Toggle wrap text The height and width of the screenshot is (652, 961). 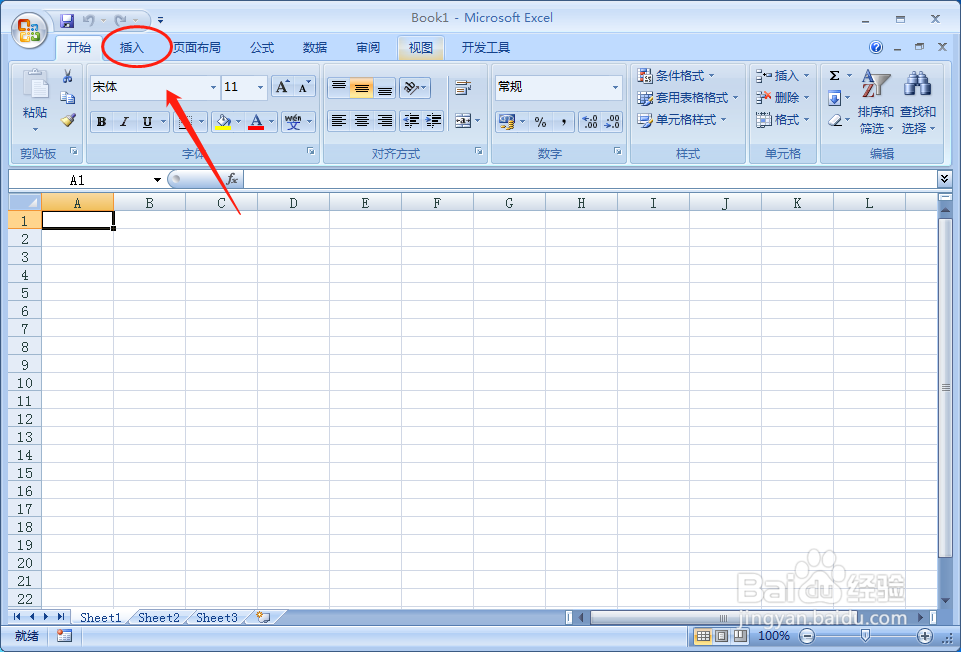[463, 88]
